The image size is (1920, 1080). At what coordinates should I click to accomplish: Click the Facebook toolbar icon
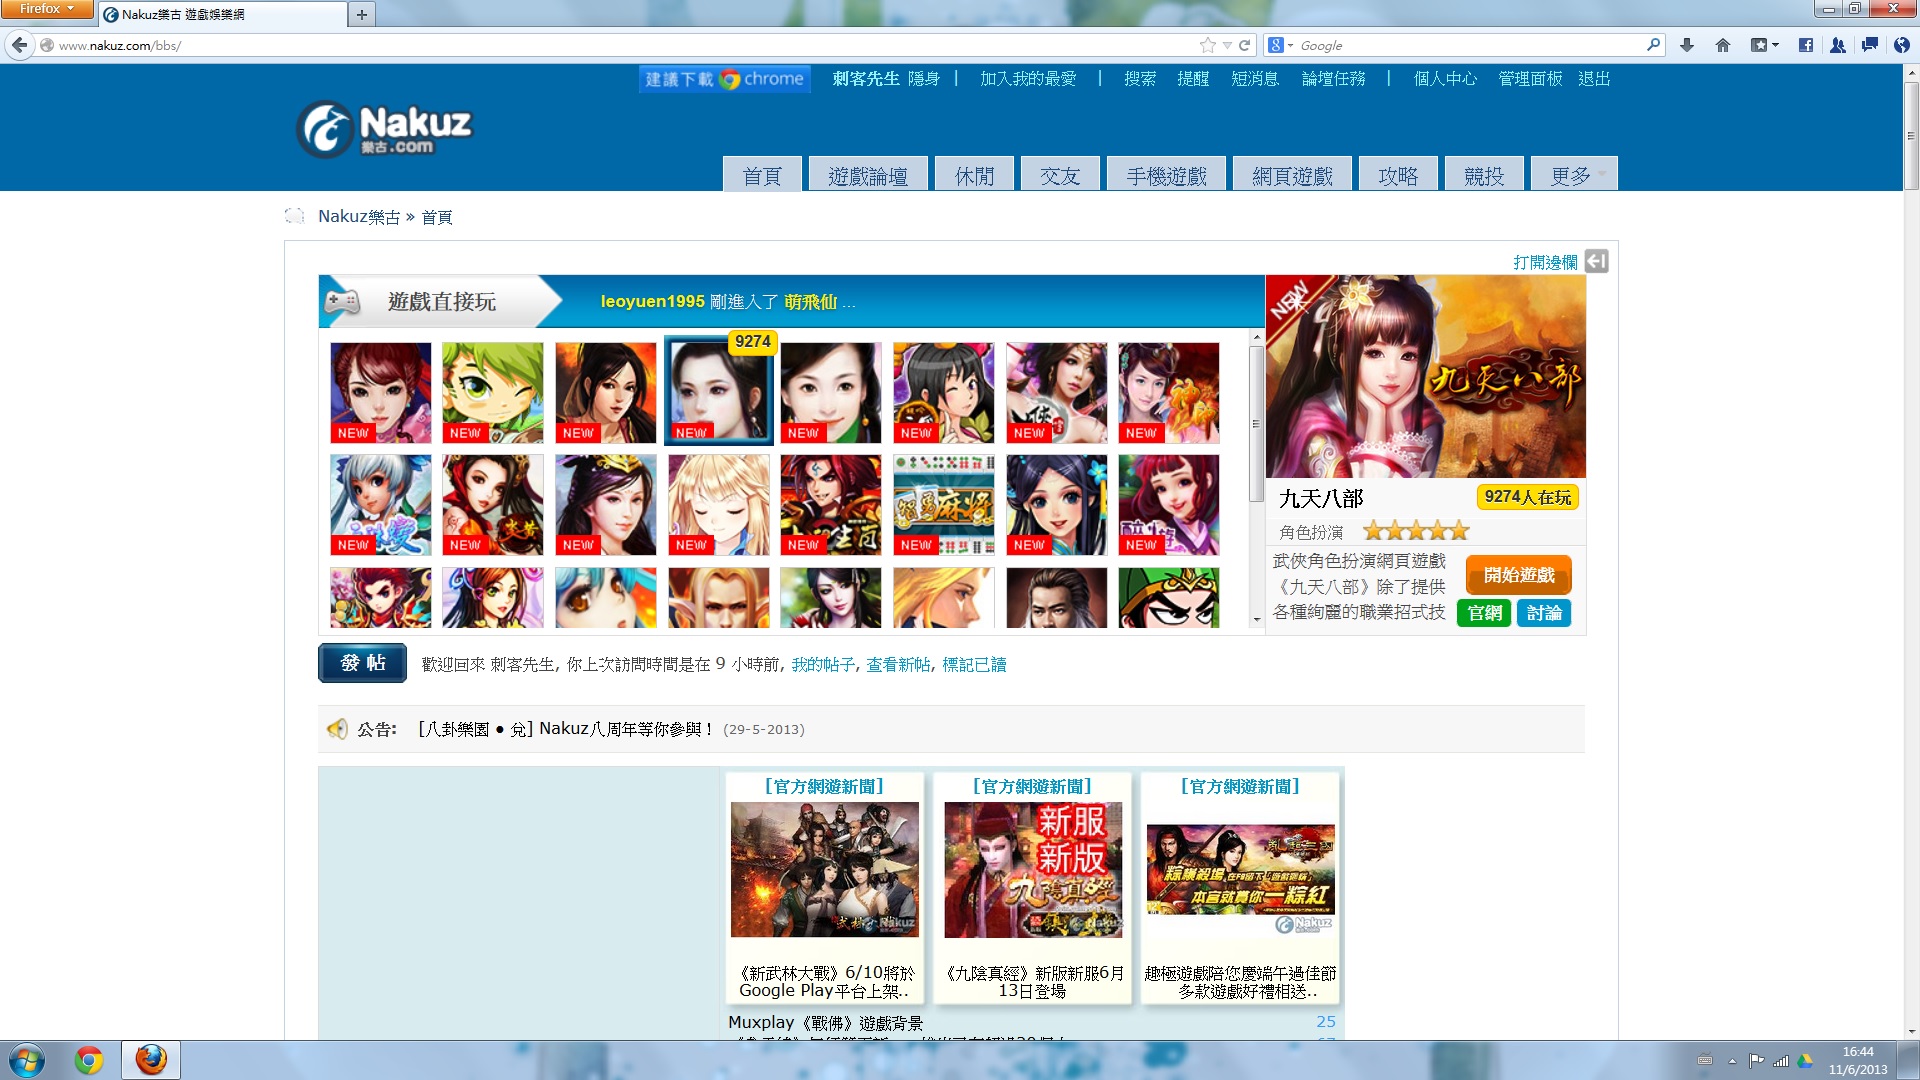[1805, 45]
